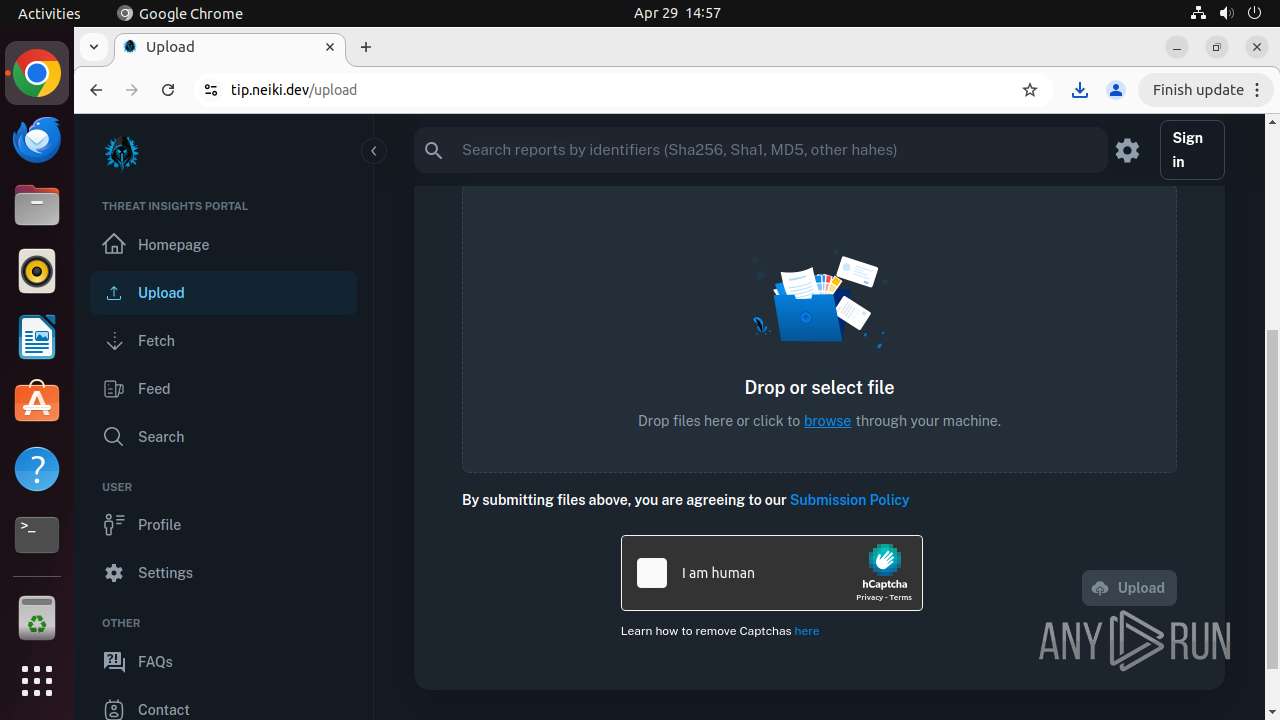The height and width of the screenshot is (720, 1280).
Task: Bookmark this page with the star
Action: pos(1030,90)
